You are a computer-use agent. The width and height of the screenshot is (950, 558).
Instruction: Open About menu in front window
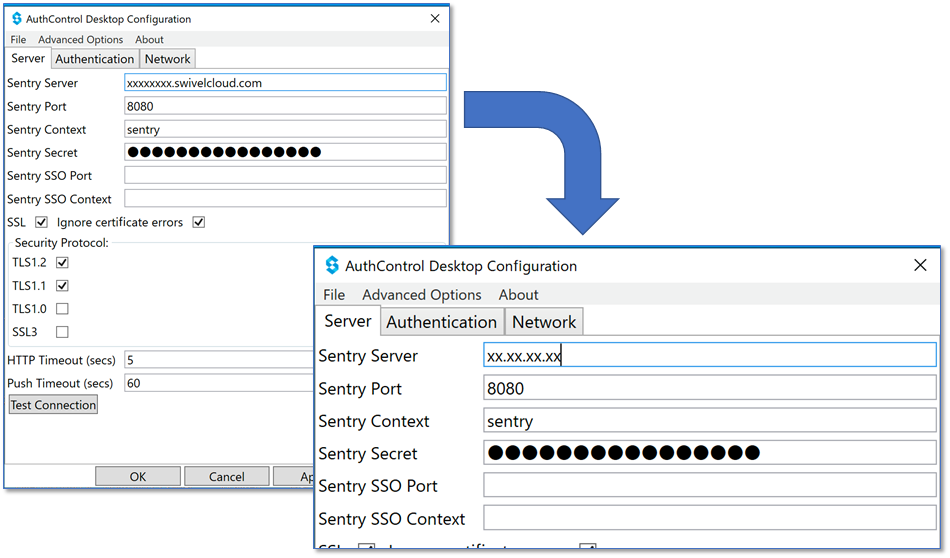point(519,294)
